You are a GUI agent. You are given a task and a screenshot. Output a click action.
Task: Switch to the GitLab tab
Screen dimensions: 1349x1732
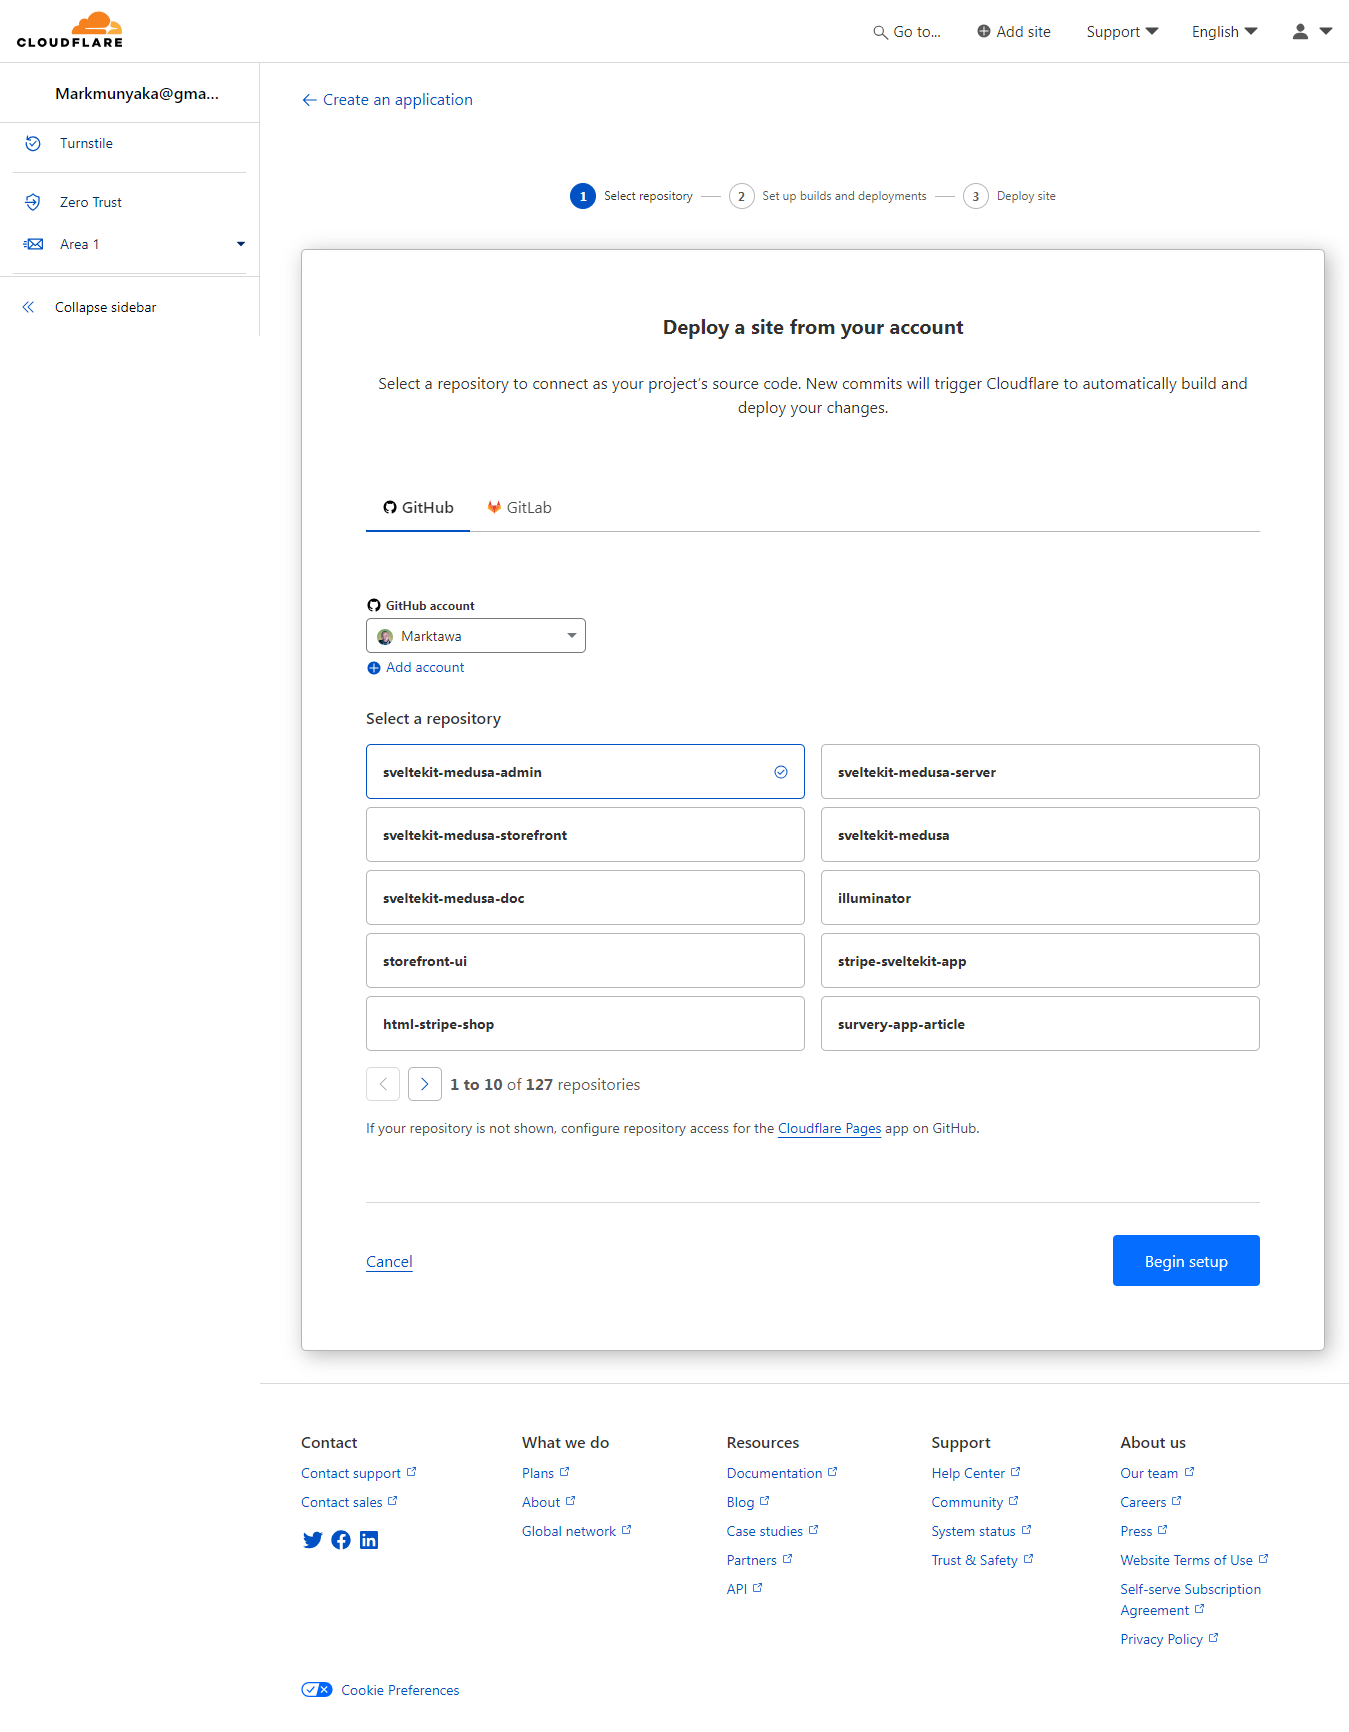pos(519,508)
